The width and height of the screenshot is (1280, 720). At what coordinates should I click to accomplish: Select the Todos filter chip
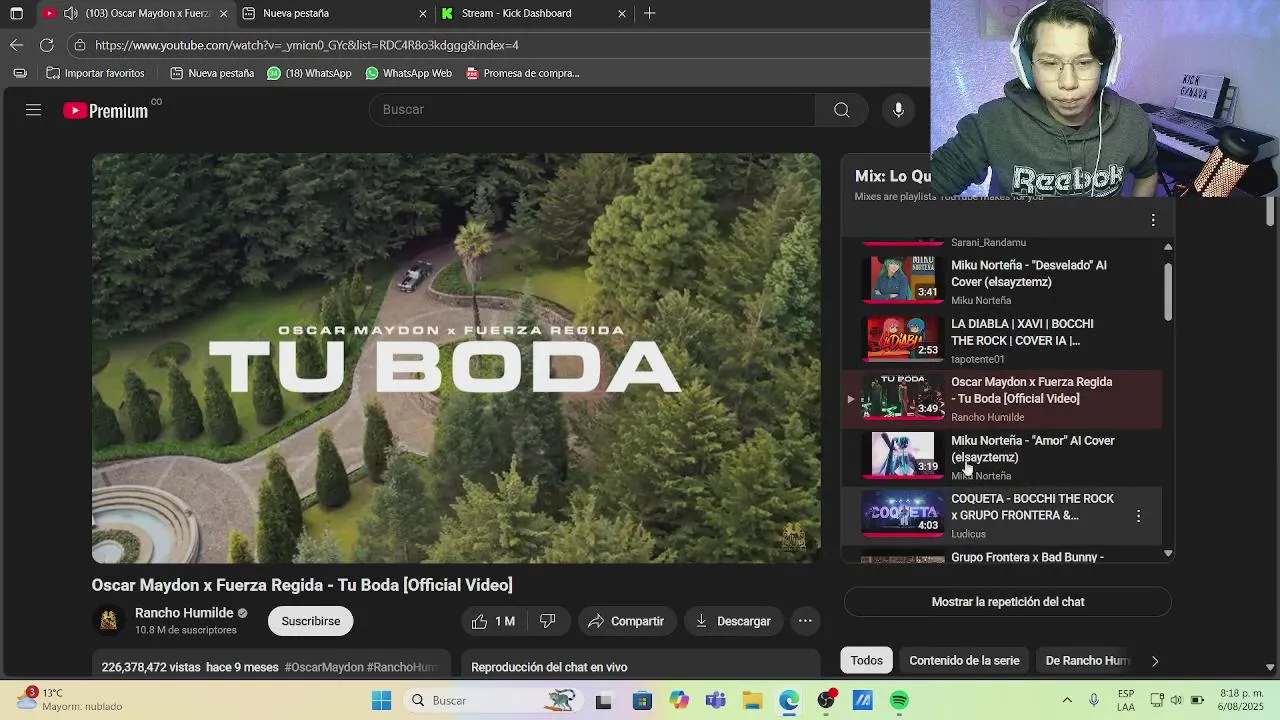[866, 660]
